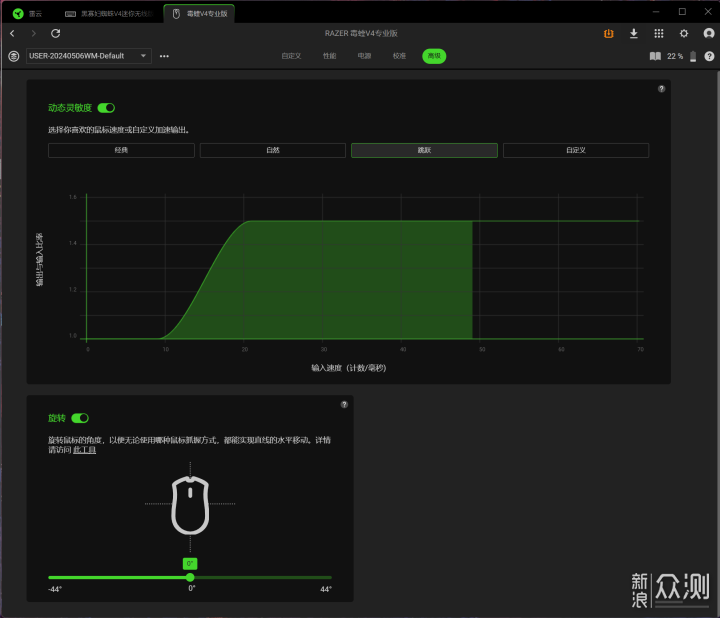The height and width of the screenshot is (618, 720).
Task: Switch to the 性能 (Performance) tab
Action: 330,56
